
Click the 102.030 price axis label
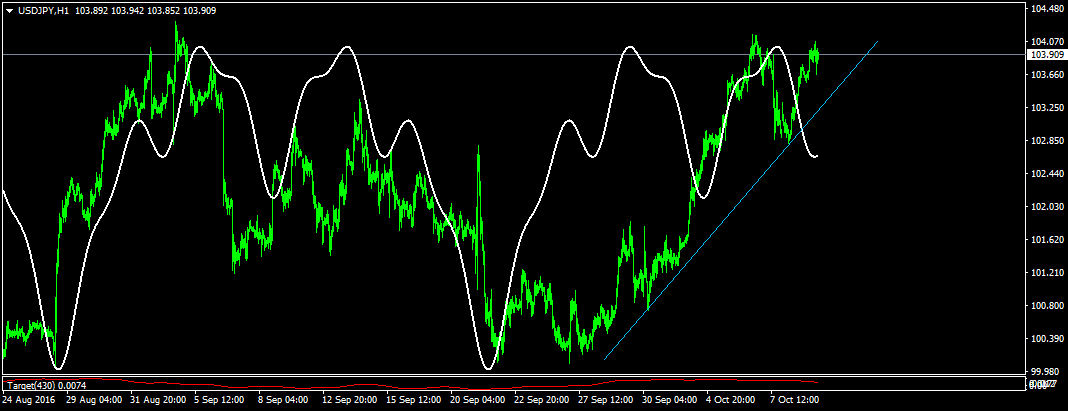[1044, 207]
